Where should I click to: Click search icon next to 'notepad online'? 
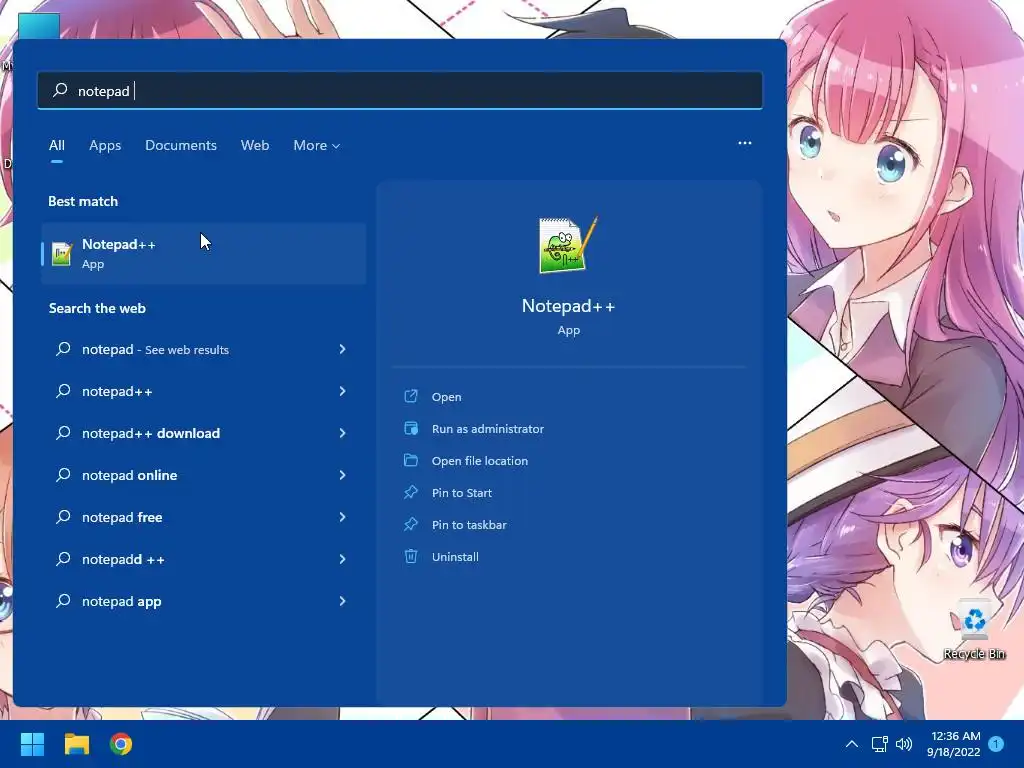click(x=63, y=475)
